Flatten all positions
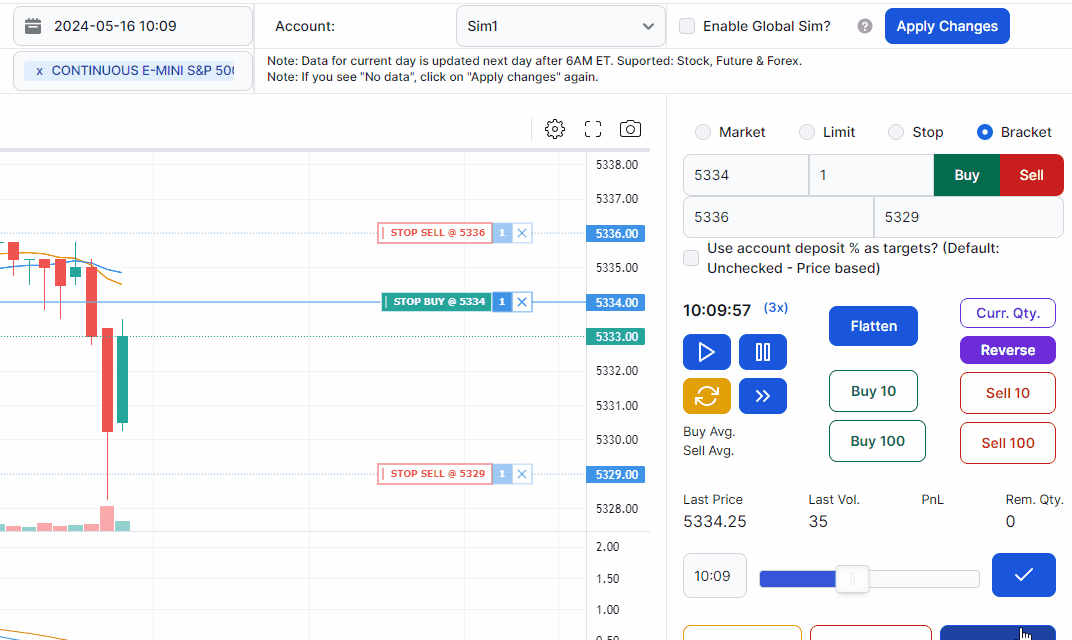 pyautogui.click(x=873, y=326)
